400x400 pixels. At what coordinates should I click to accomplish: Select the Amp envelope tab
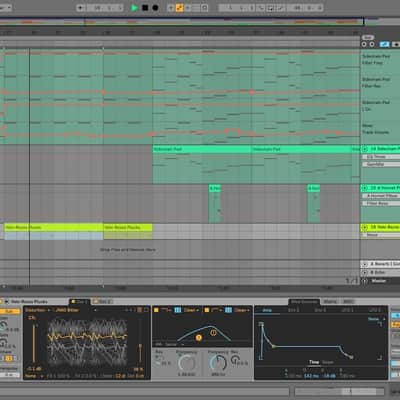point(267,310)
